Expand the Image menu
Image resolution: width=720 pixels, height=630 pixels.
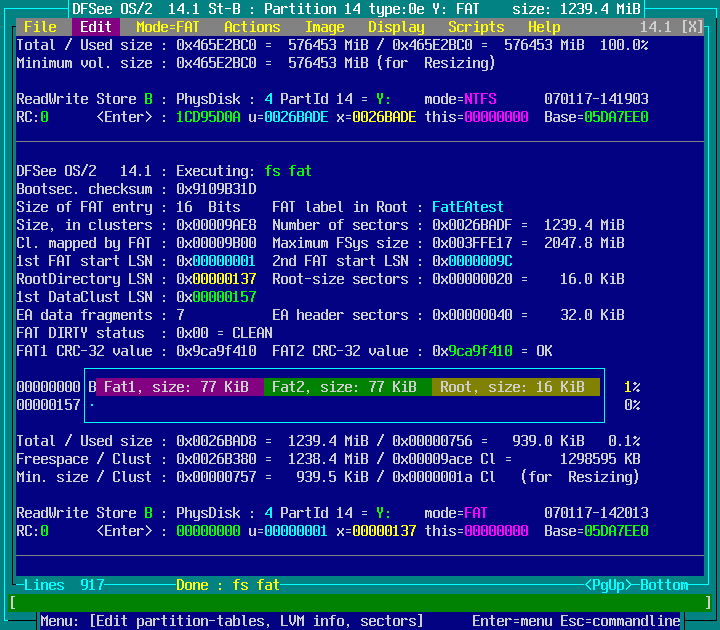(324, 27)
